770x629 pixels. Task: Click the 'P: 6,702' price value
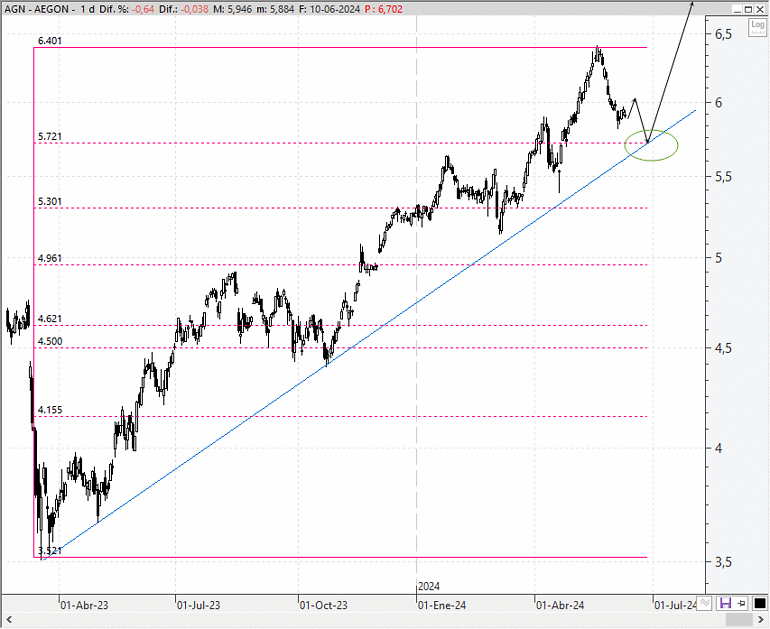[384, 9]
